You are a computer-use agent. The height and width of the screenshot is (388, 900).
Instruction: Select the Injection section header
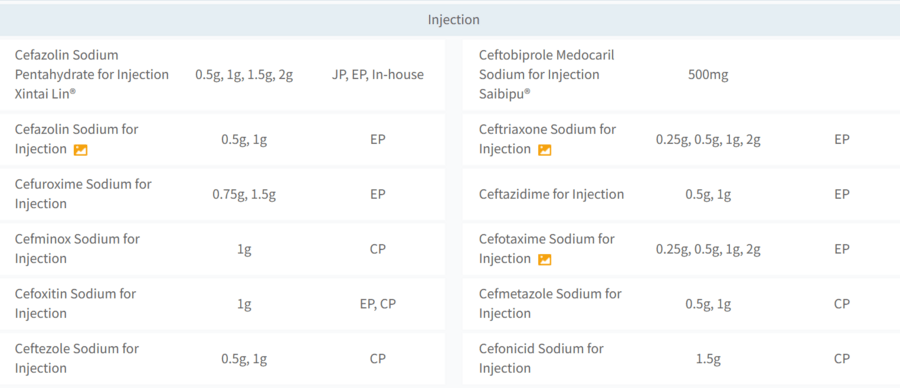coord(453,20)
